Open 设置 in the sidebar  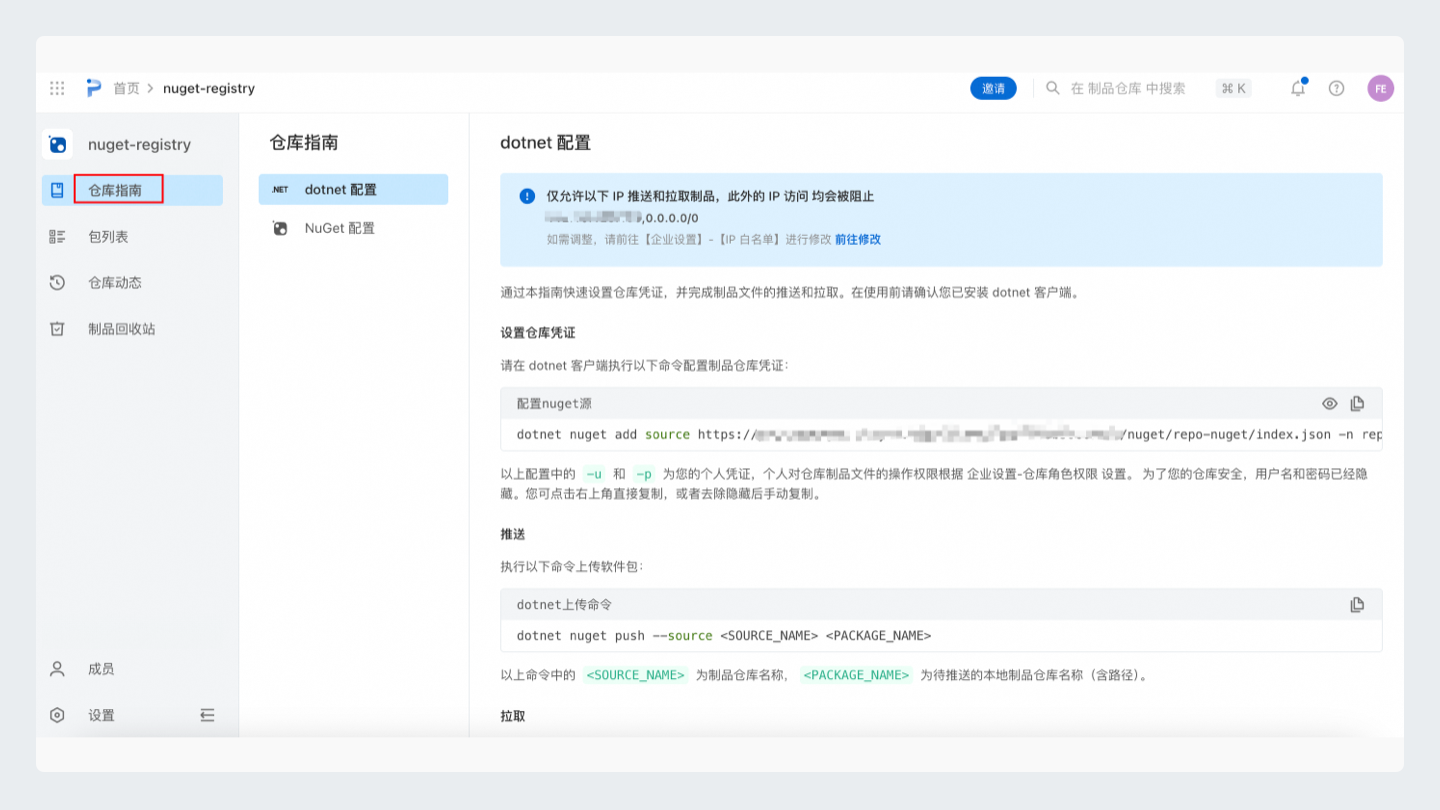pos(101,715)
